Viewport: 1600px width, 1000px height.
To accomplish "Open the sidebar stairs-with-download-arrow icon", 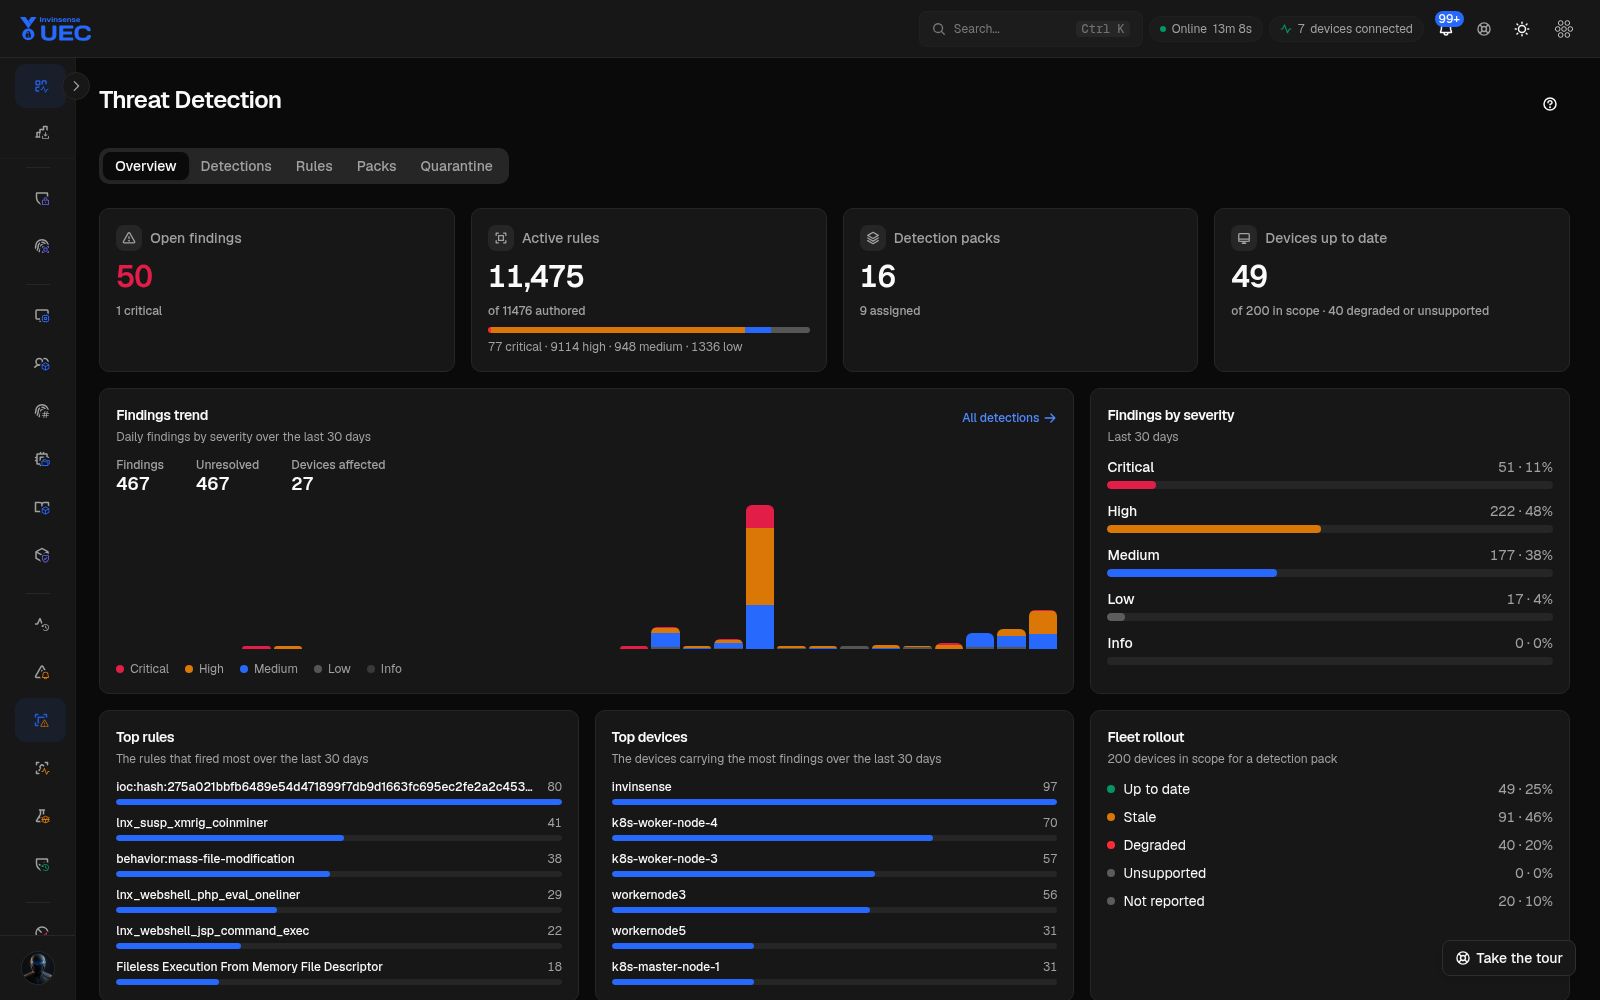I will pyautogui.click(x=41, y=132).
